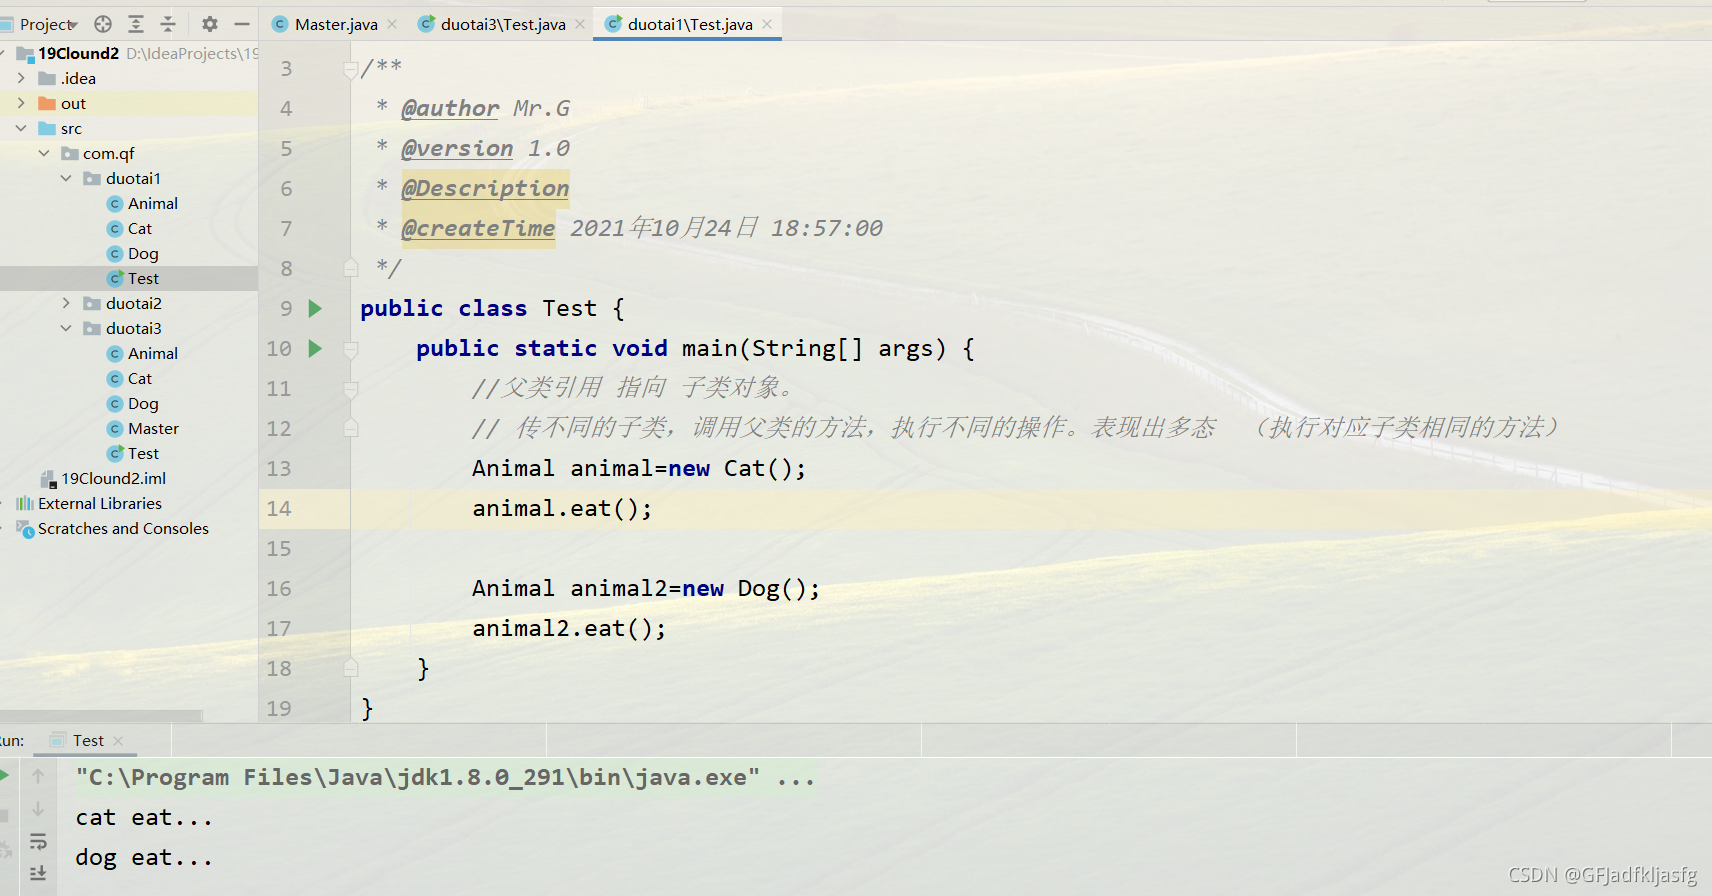1712x896 pixels.
Task: Fold the main method at line 10
Action: [350, 349]
